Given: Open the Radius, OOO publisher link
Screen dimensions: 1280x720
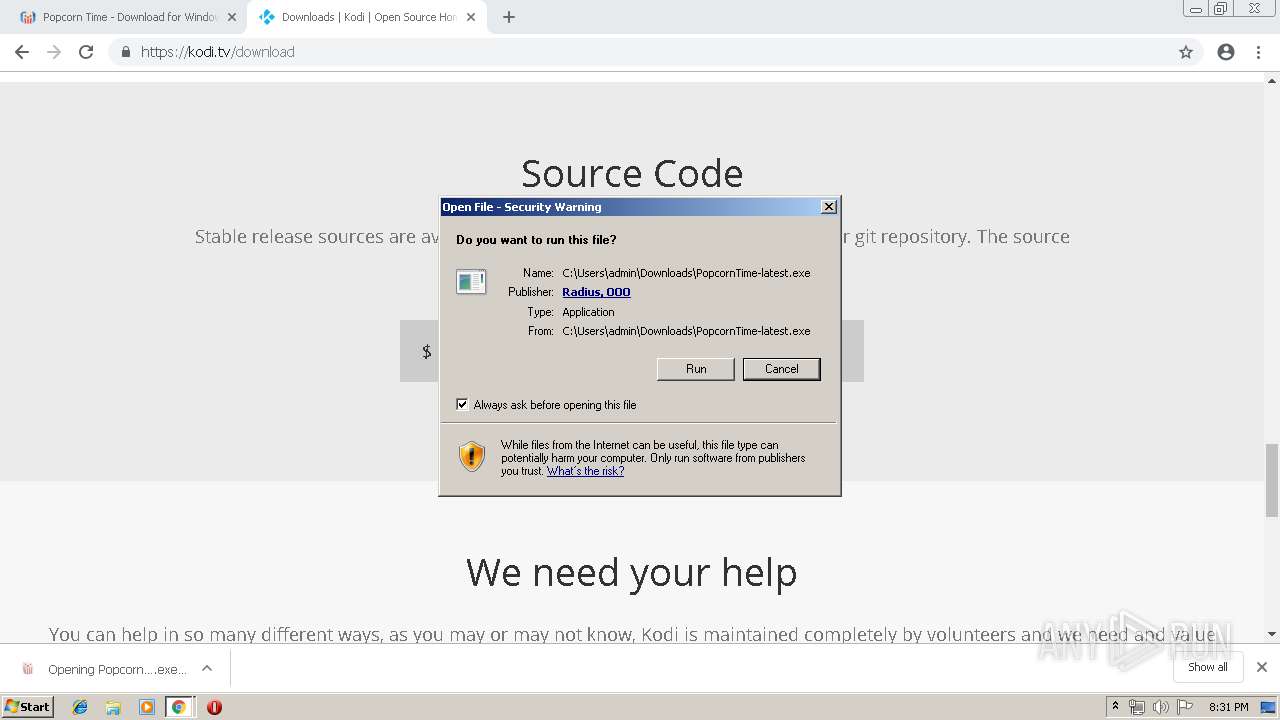Looking at the screenshot, I should (596, 292).
